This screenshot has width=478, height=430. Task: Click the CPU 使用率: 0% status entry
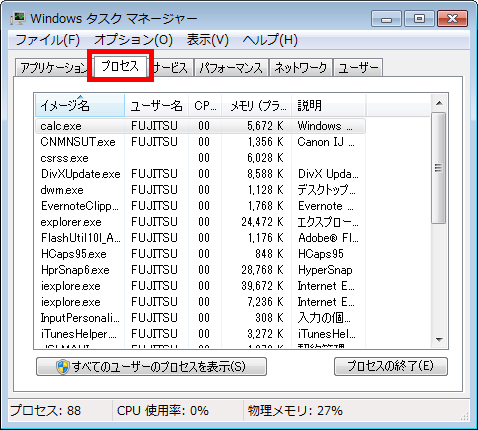tap(163, 410)
